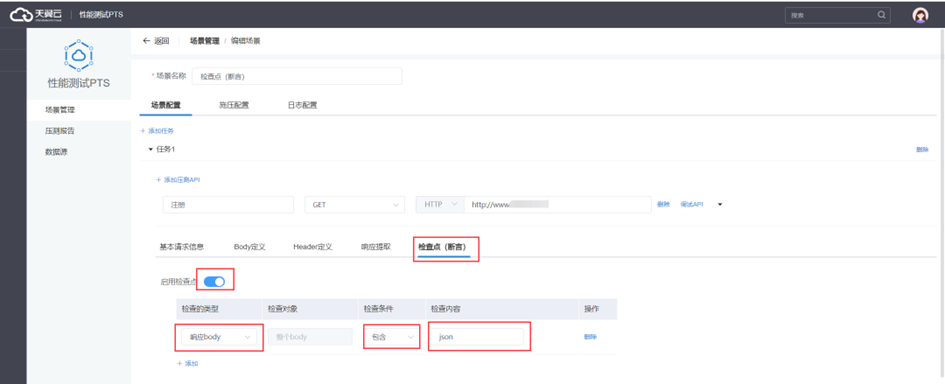Collapse the 任务1 section
The image size is (945, 384).
(x=150, y=149)
